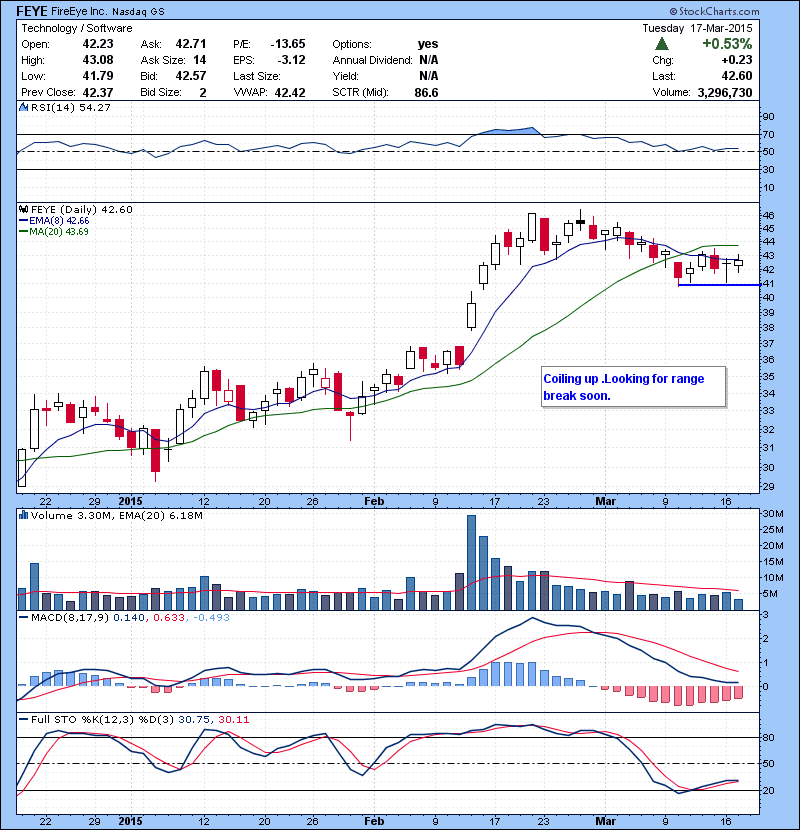
Task: Click the FEYE (Daily) 42.60 chart label
Action: click(x=82, y=209)
